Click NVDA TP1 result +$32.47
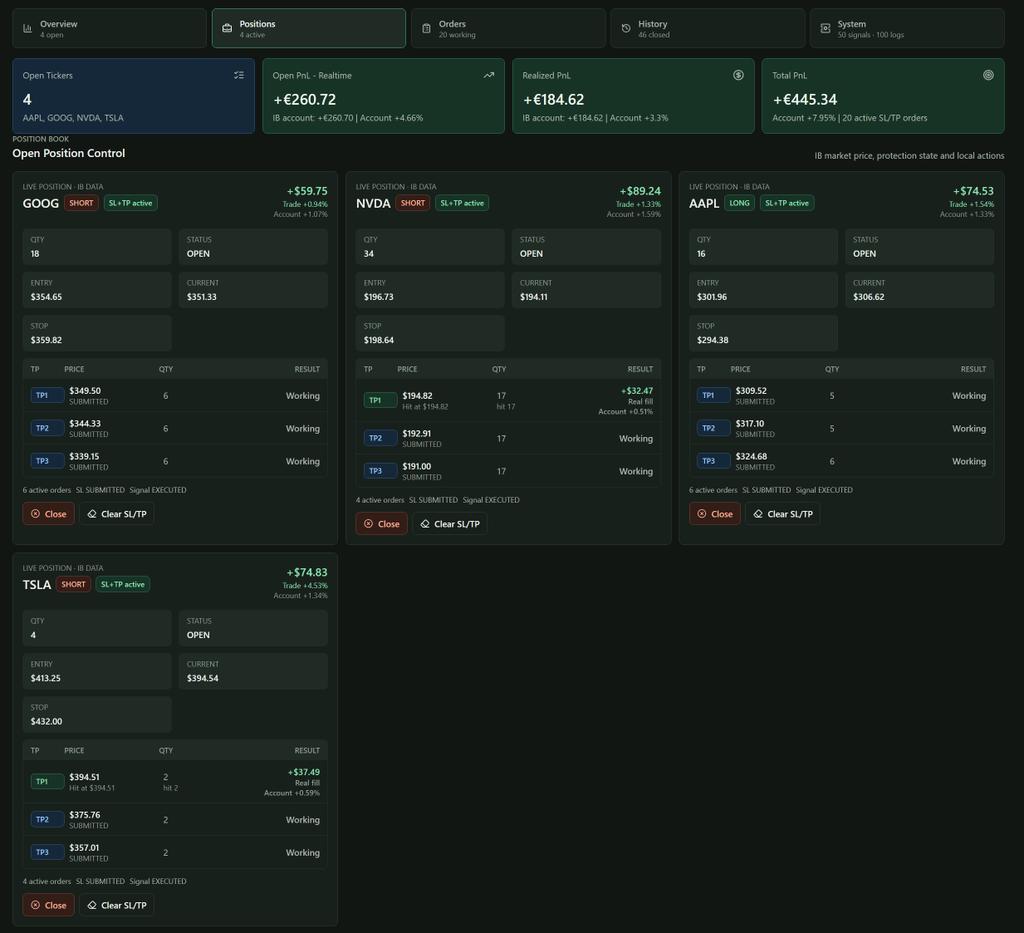 (x=637, y=390)
